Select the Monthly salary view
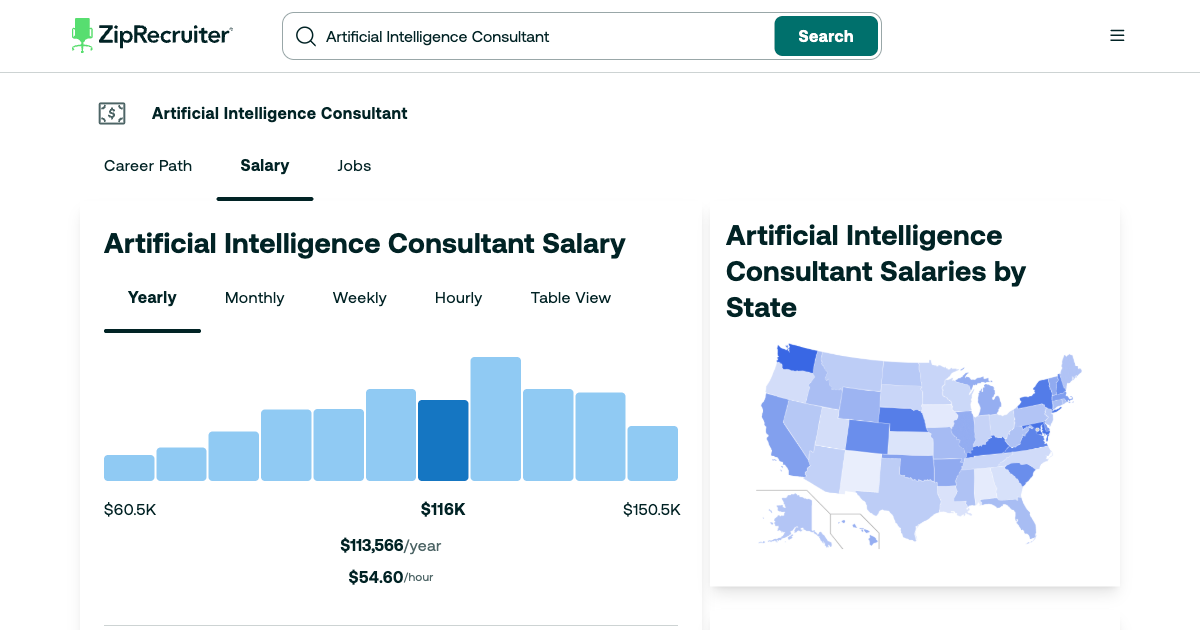1200x630 pixels. [254, 298]
